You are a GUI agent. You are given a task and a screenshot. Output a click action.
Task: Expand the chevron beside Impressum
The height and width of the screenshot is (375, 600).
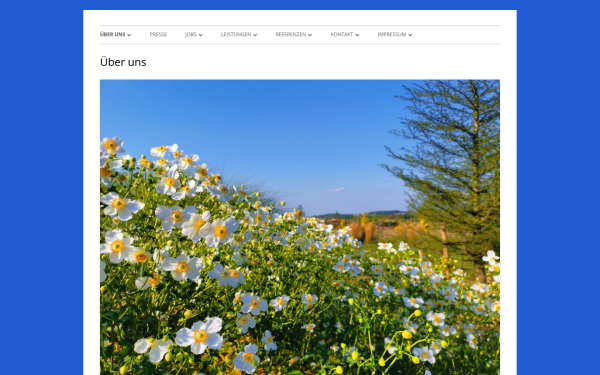tap(410, 35)
